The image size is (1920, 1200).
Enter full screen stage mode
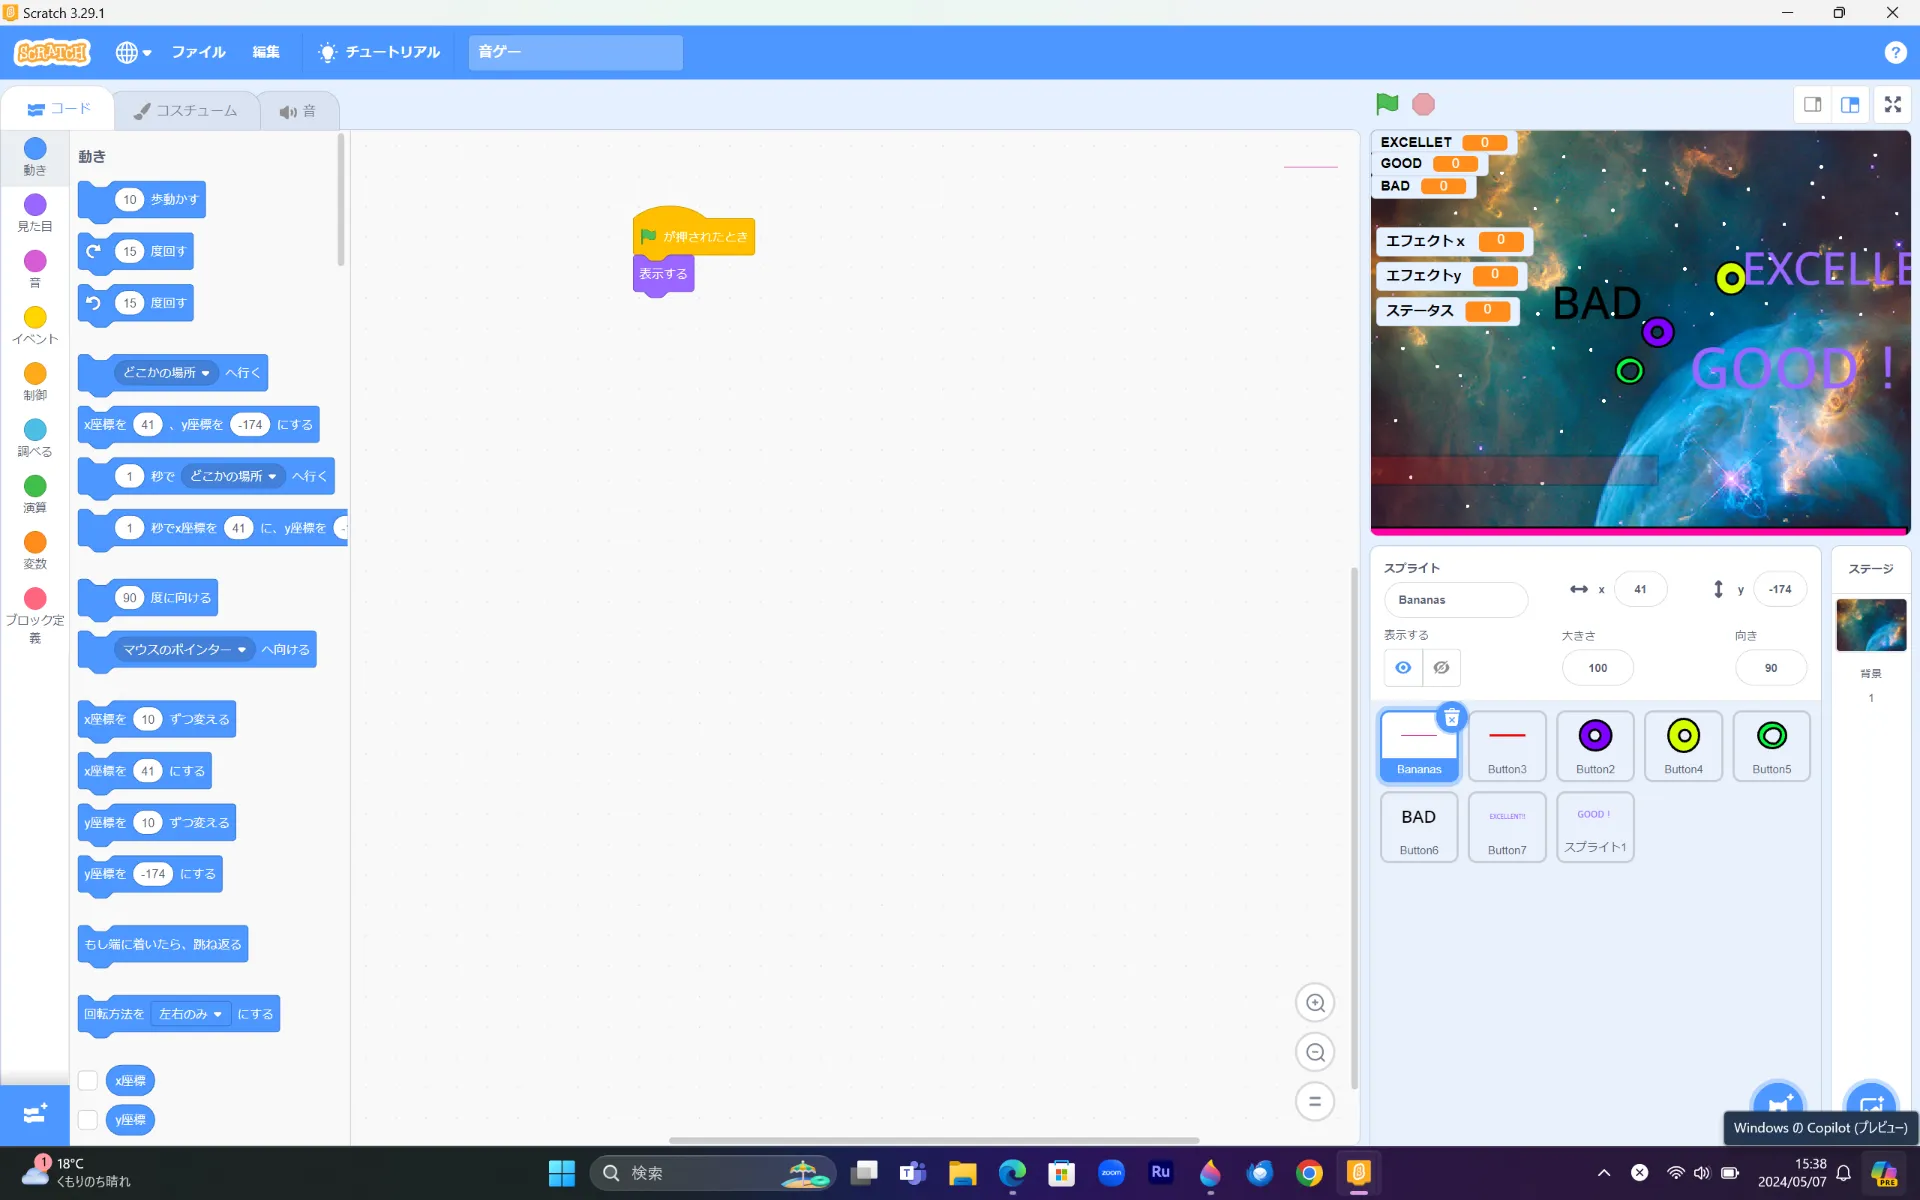pyautogui.click(x=1892, y=104)
